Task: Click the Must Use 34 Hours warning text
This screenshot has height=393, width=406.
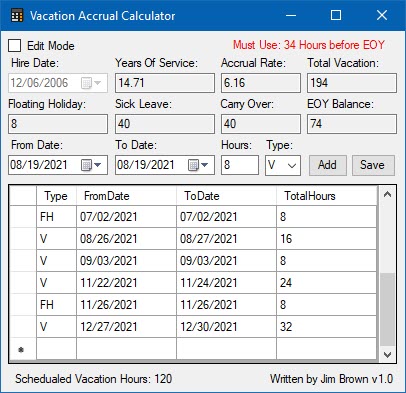Action: (x=309, y=45)
